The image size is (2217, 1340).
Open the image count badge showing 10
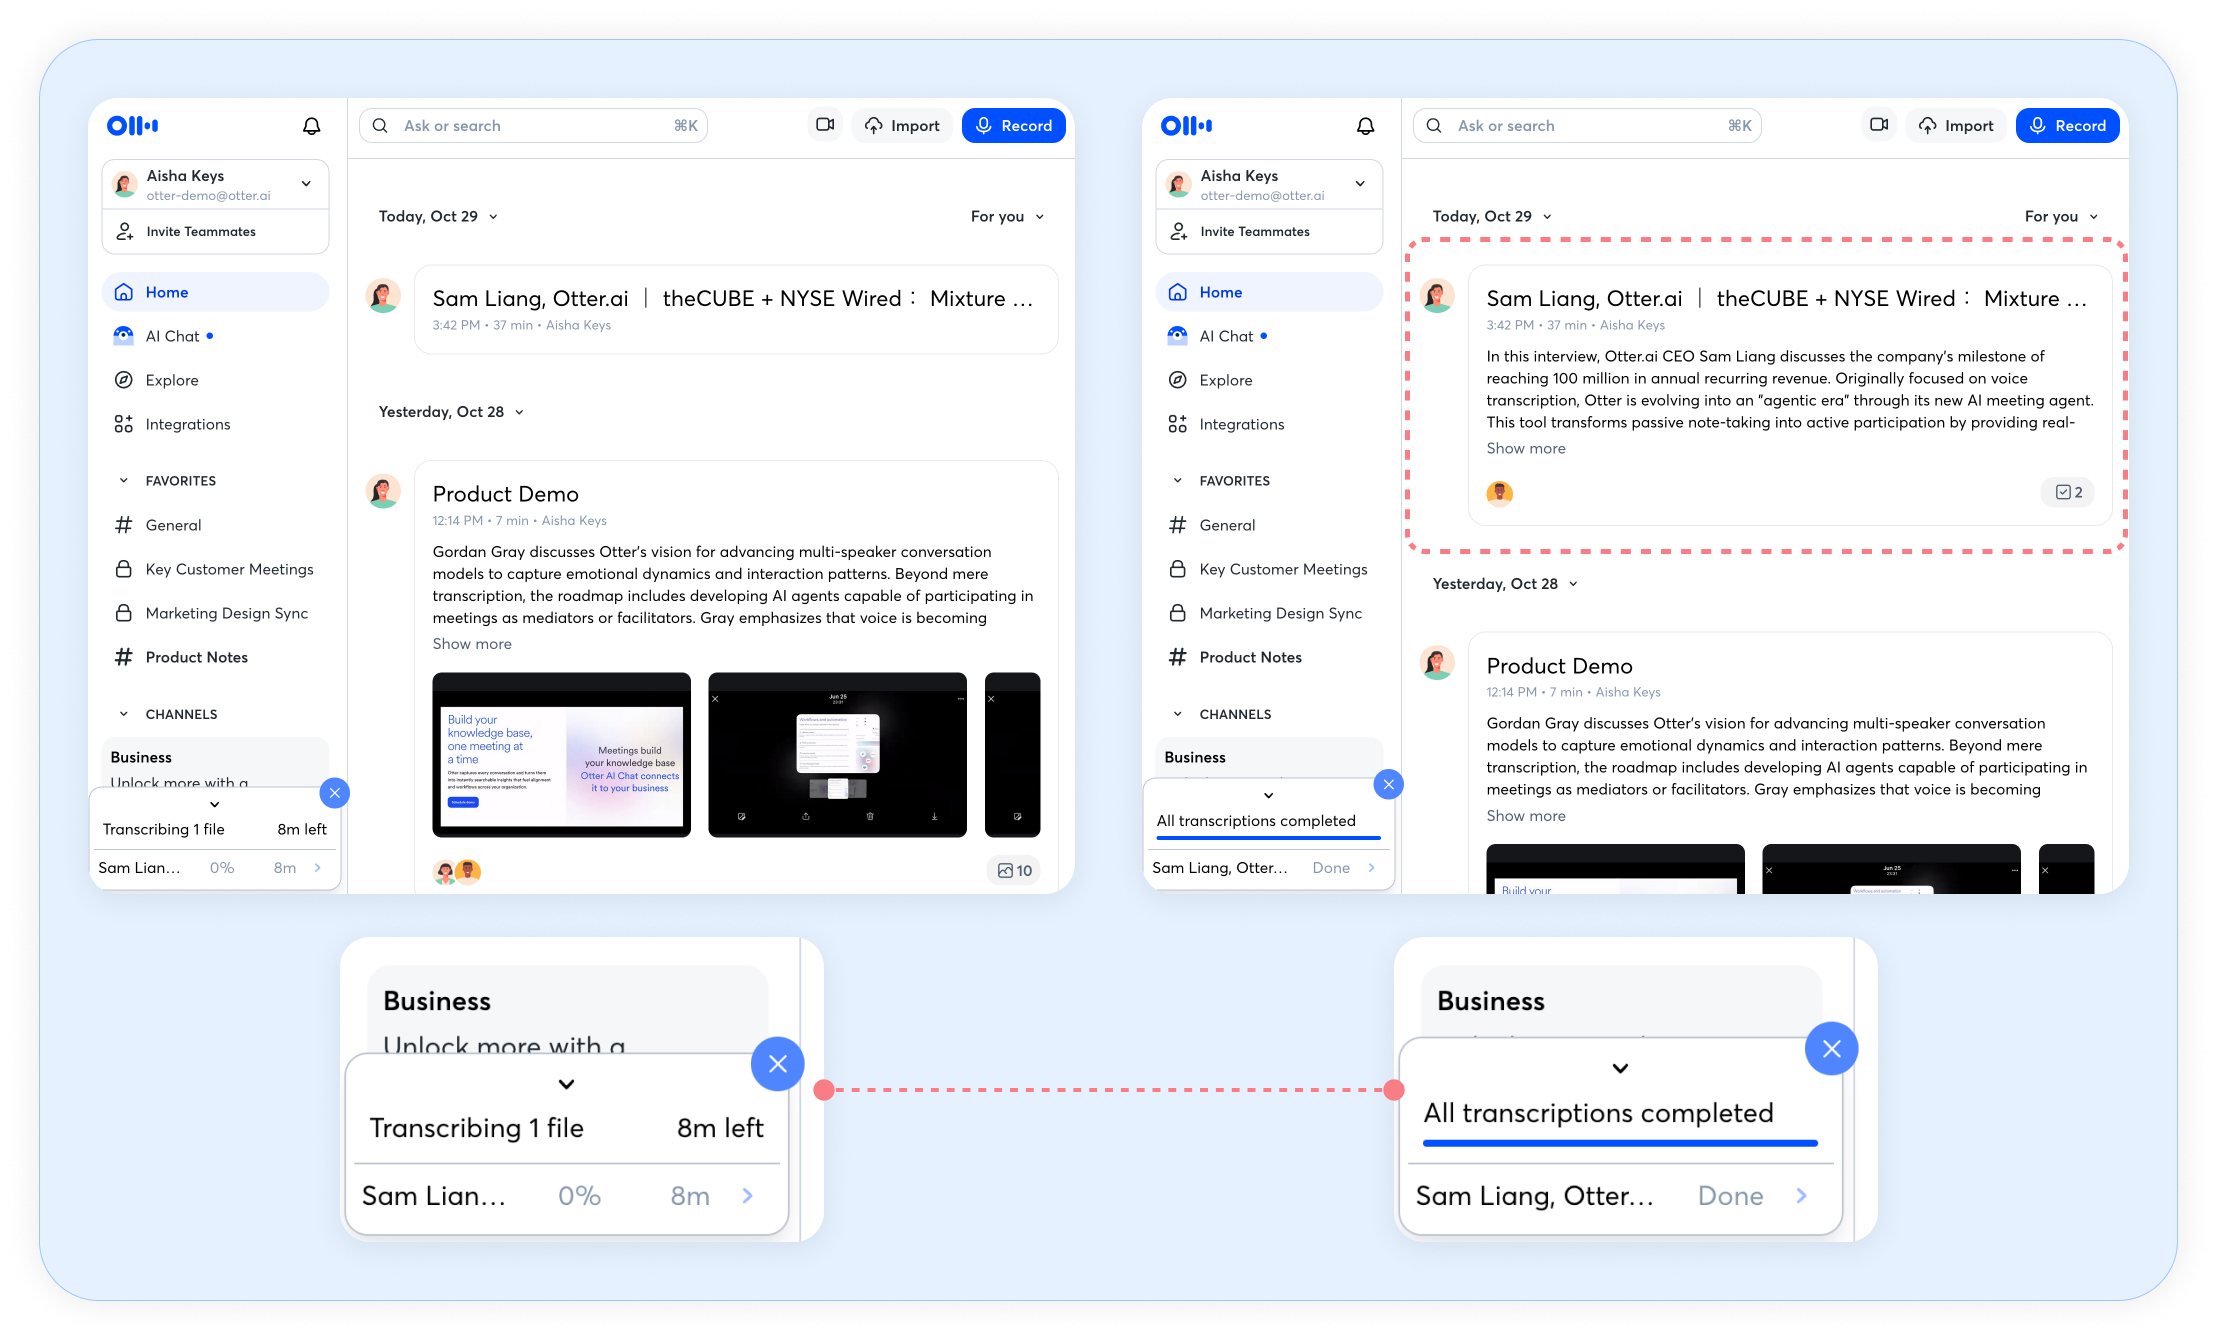(1015, 870)
